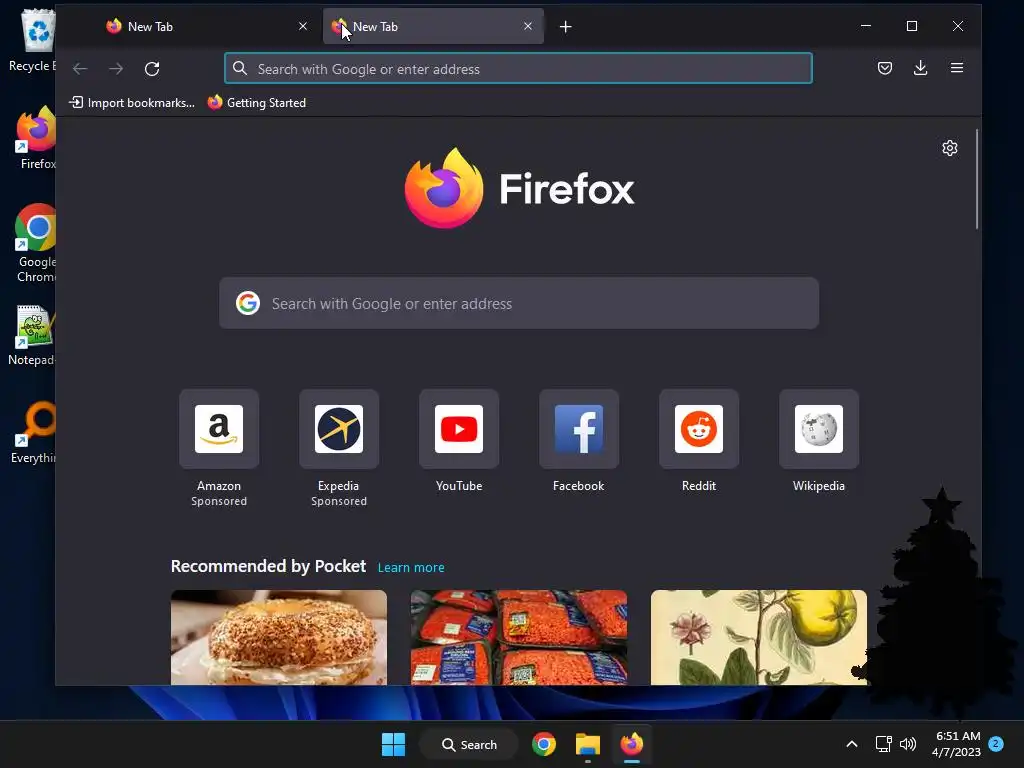Image resolution: width=1024 pixels, height=768 pixels.
Task: Show hidden icons with tray chevron
Action: click(x=852, y=744)
